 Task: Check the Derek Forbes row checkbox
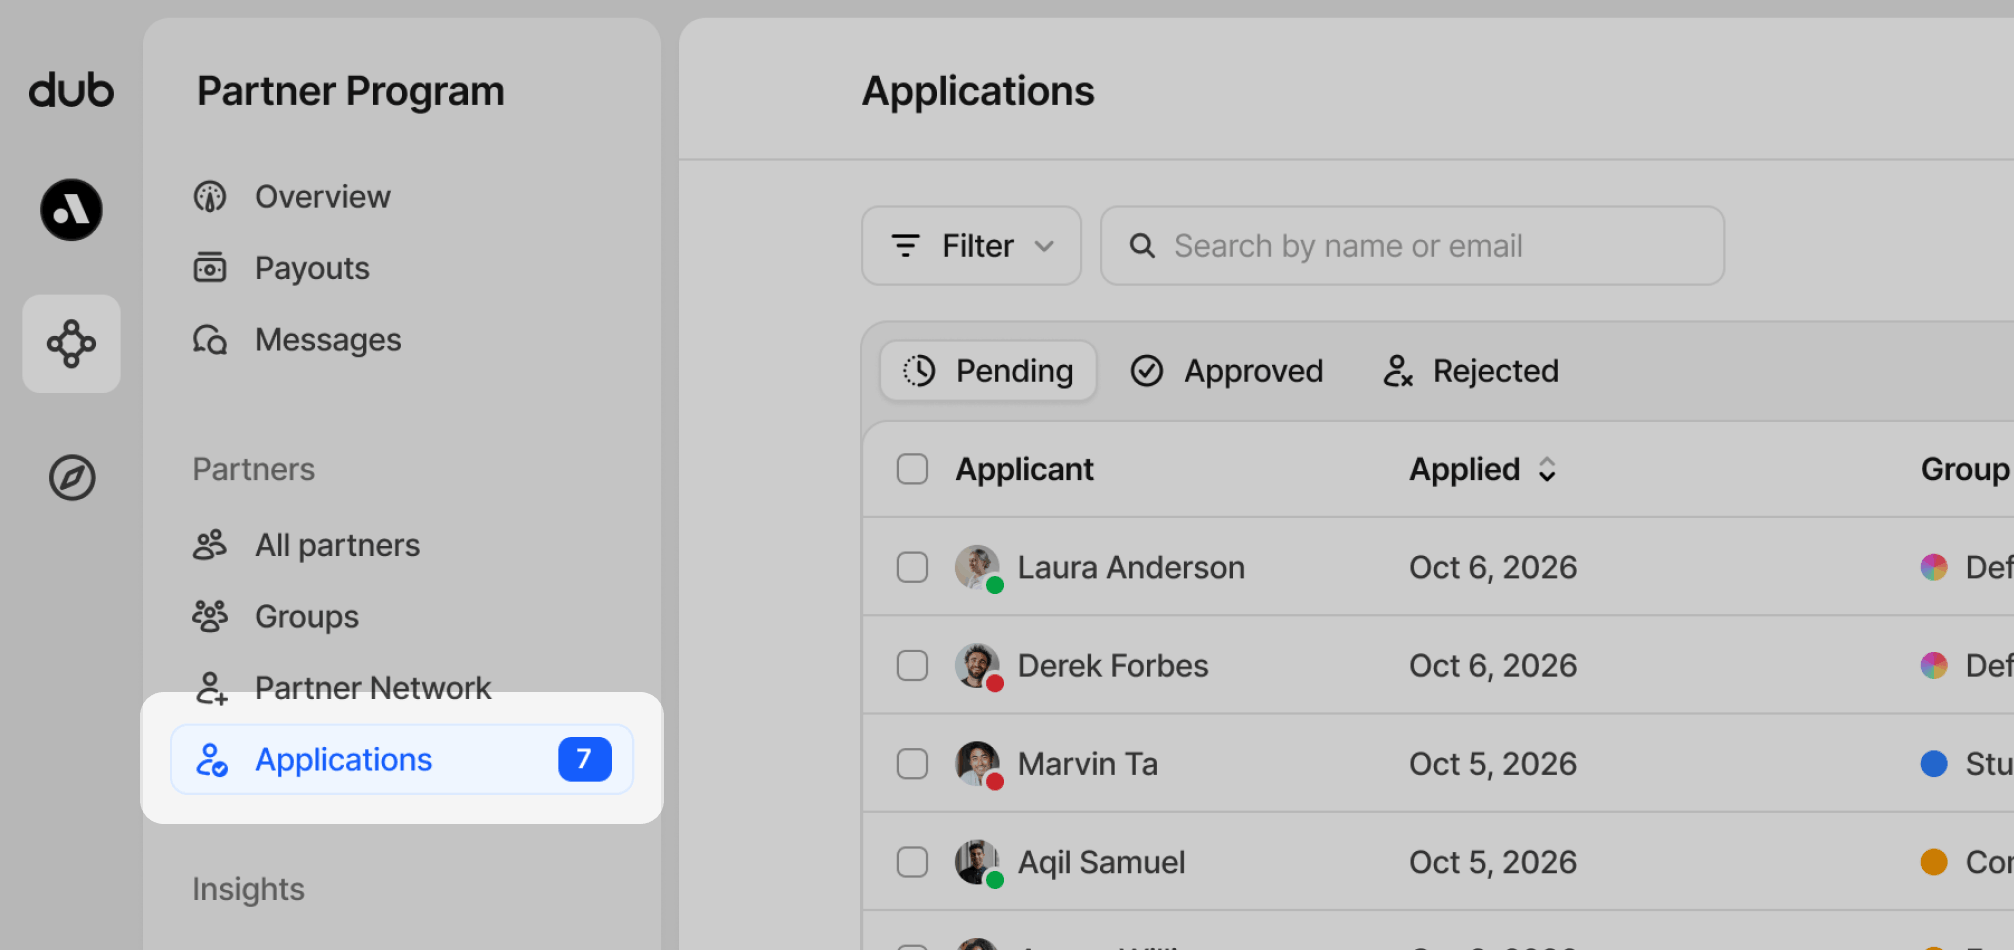[912, 665]
